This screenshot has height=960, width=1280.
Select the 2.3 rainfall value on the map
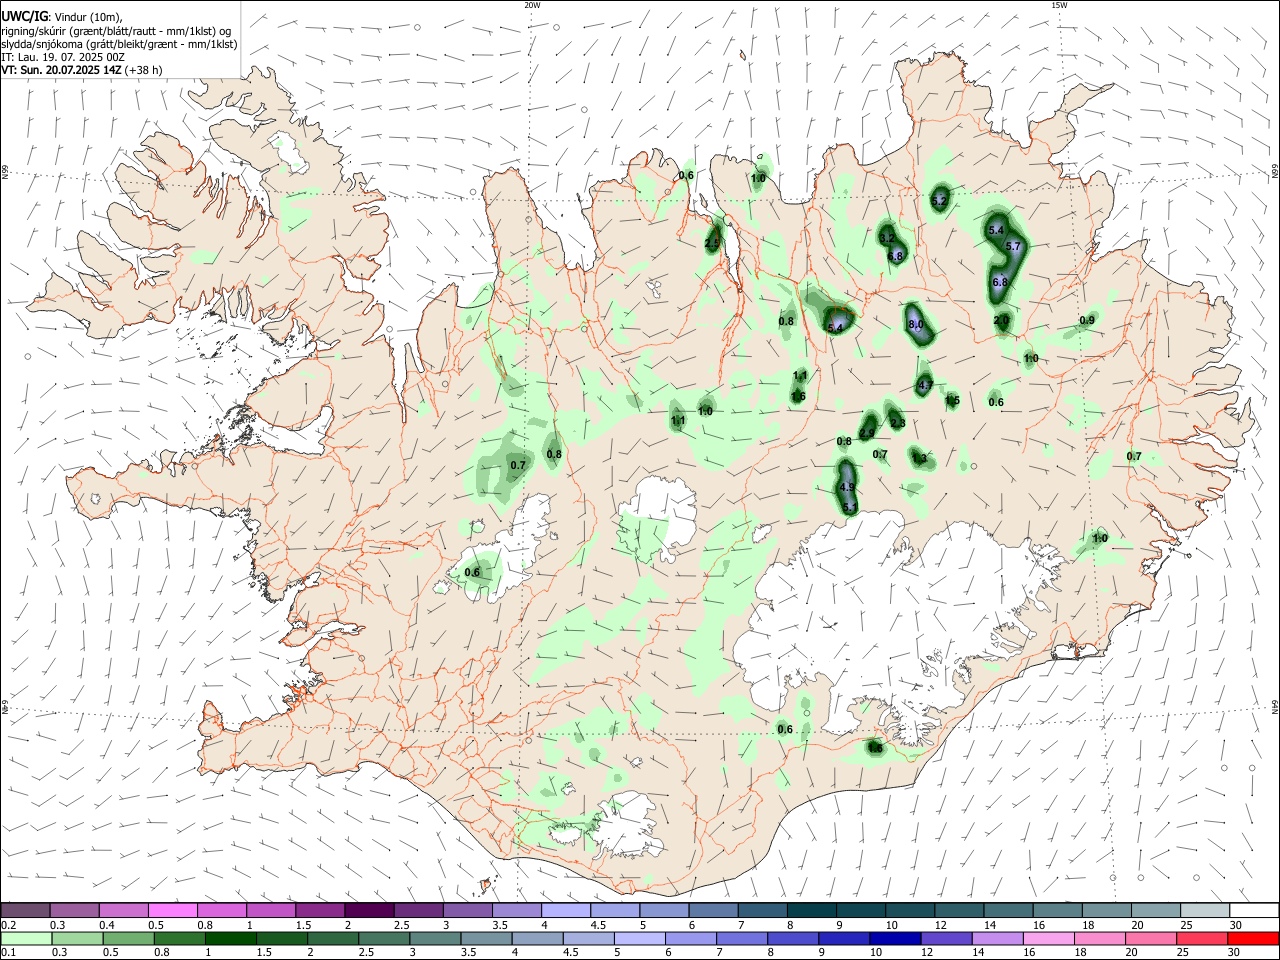pyautogui.click(x=897, y=423)
